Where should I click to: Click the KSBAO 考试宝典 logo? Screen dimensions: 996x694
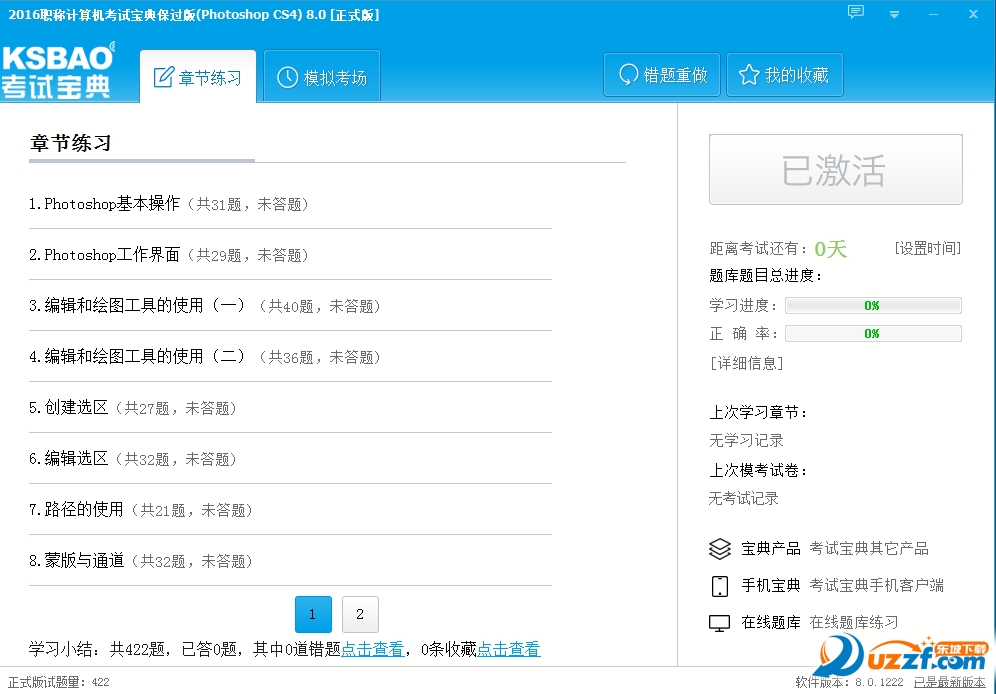58,70
